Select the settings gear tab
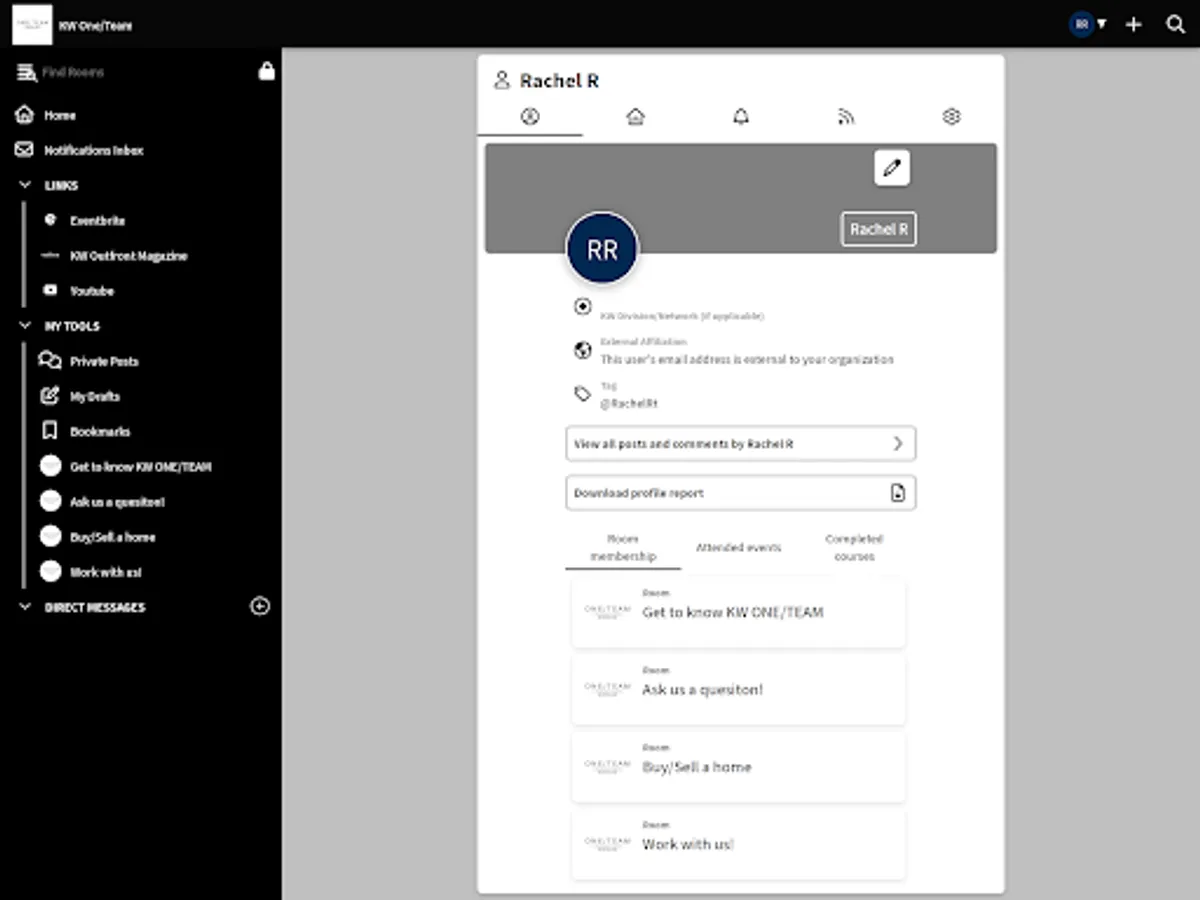This screenshot has height=900, width=1200. (951, 116)
